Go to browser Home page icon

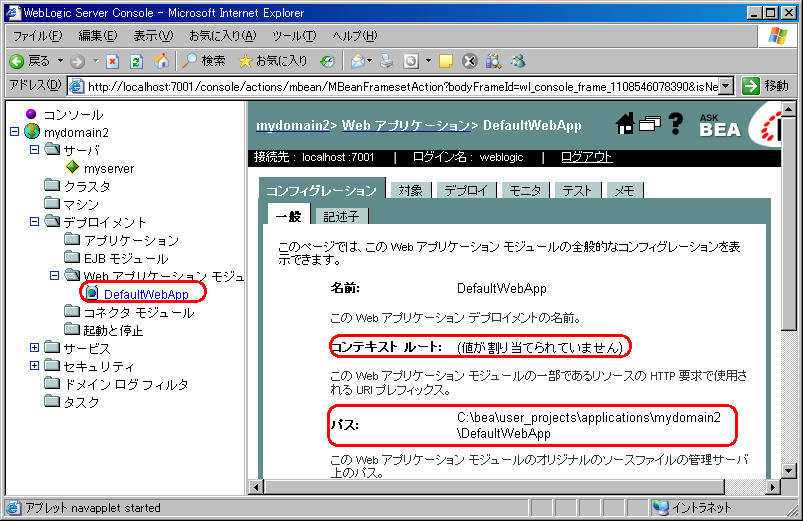161,61
